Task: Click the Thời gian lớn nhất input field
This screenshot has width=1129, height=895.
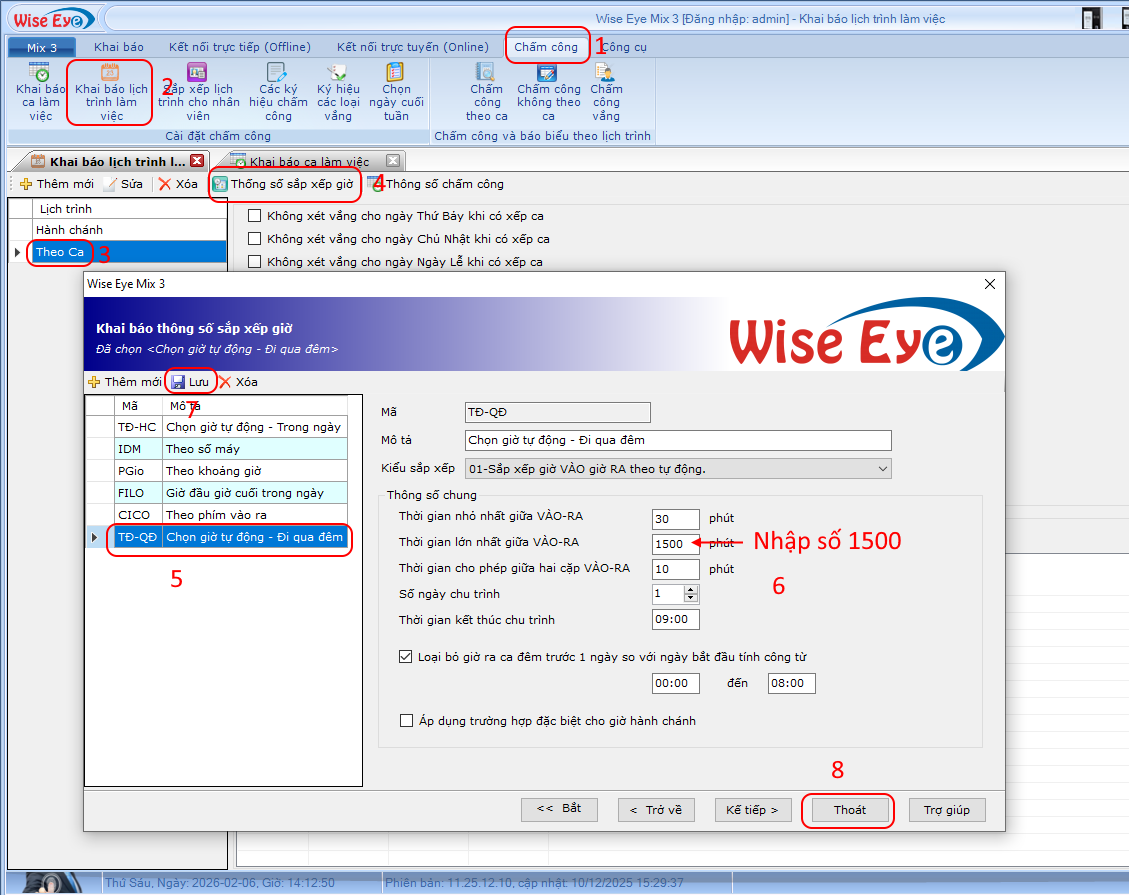Action: (x=674, y=544)
